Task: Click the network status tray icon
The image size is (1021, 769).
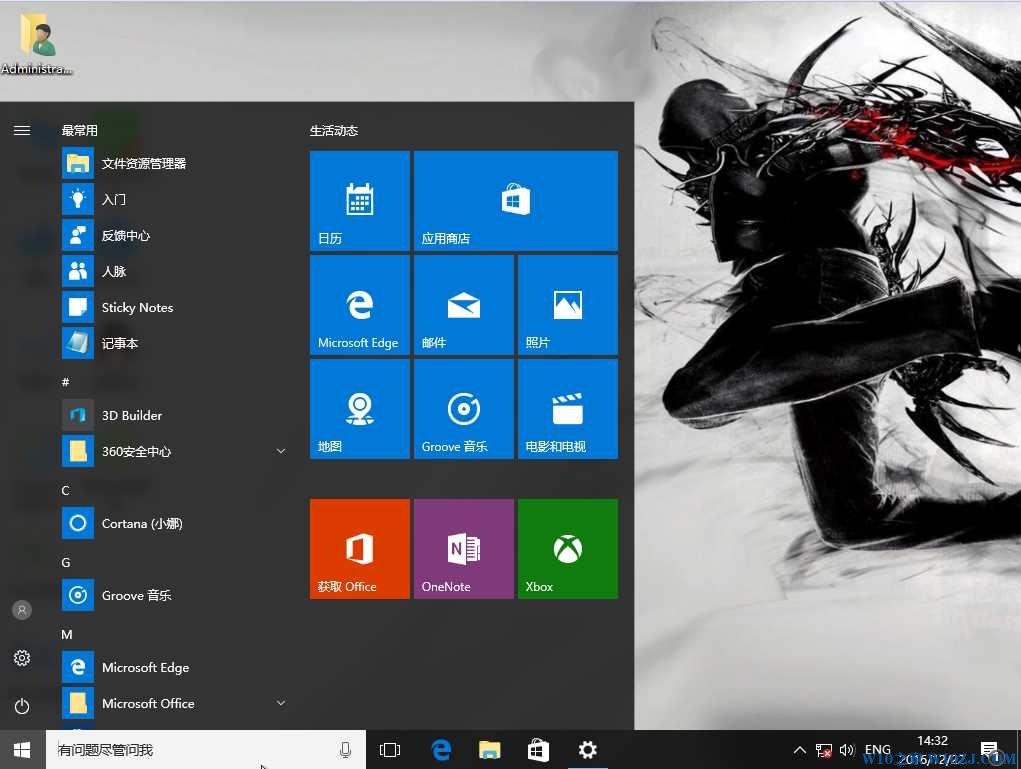Action: pyautogui.click(x=824, y=751)
